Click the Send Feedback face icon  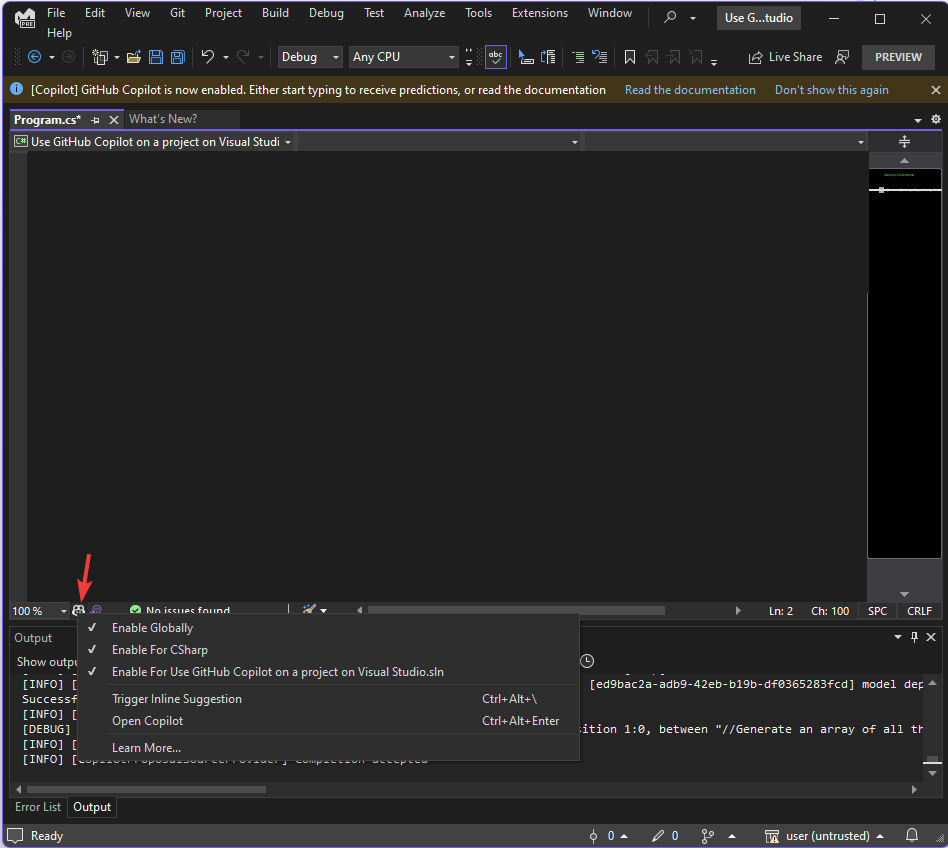click(x=842, y=57)
